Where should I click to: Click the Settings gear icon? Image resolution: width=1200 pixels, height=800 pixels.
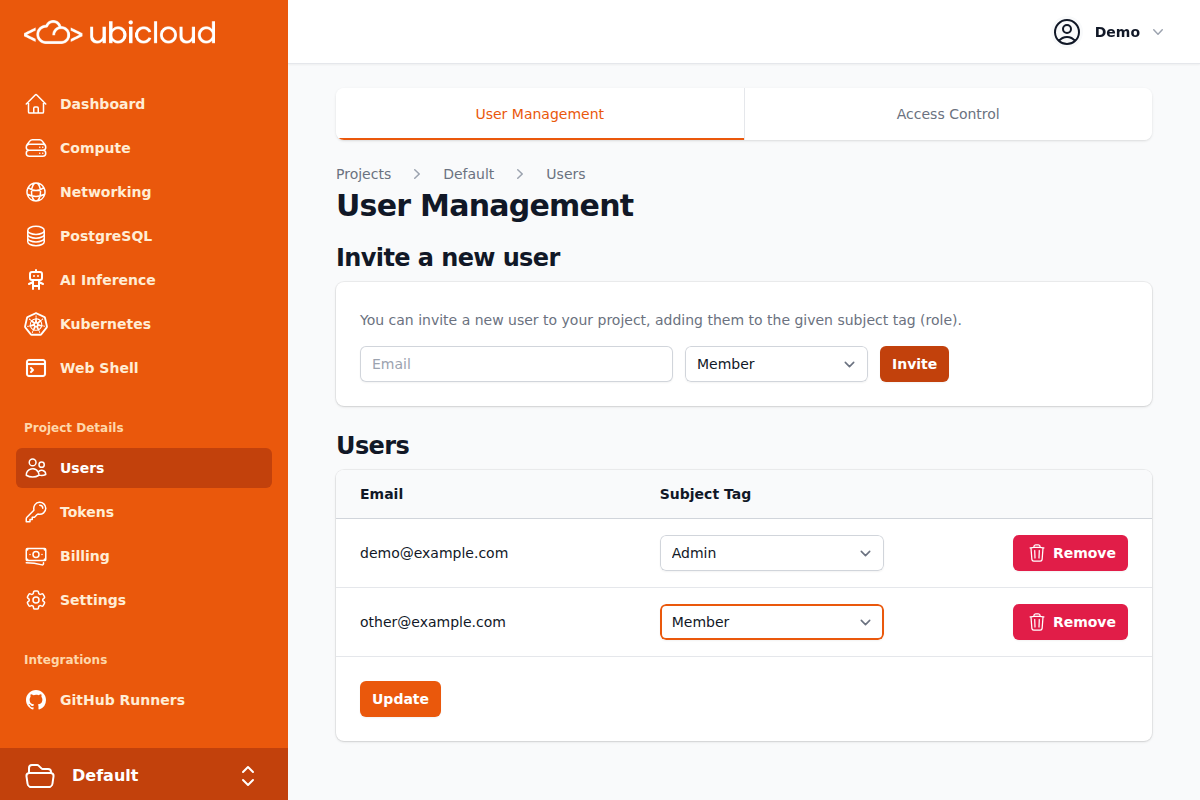click(36, 600)
